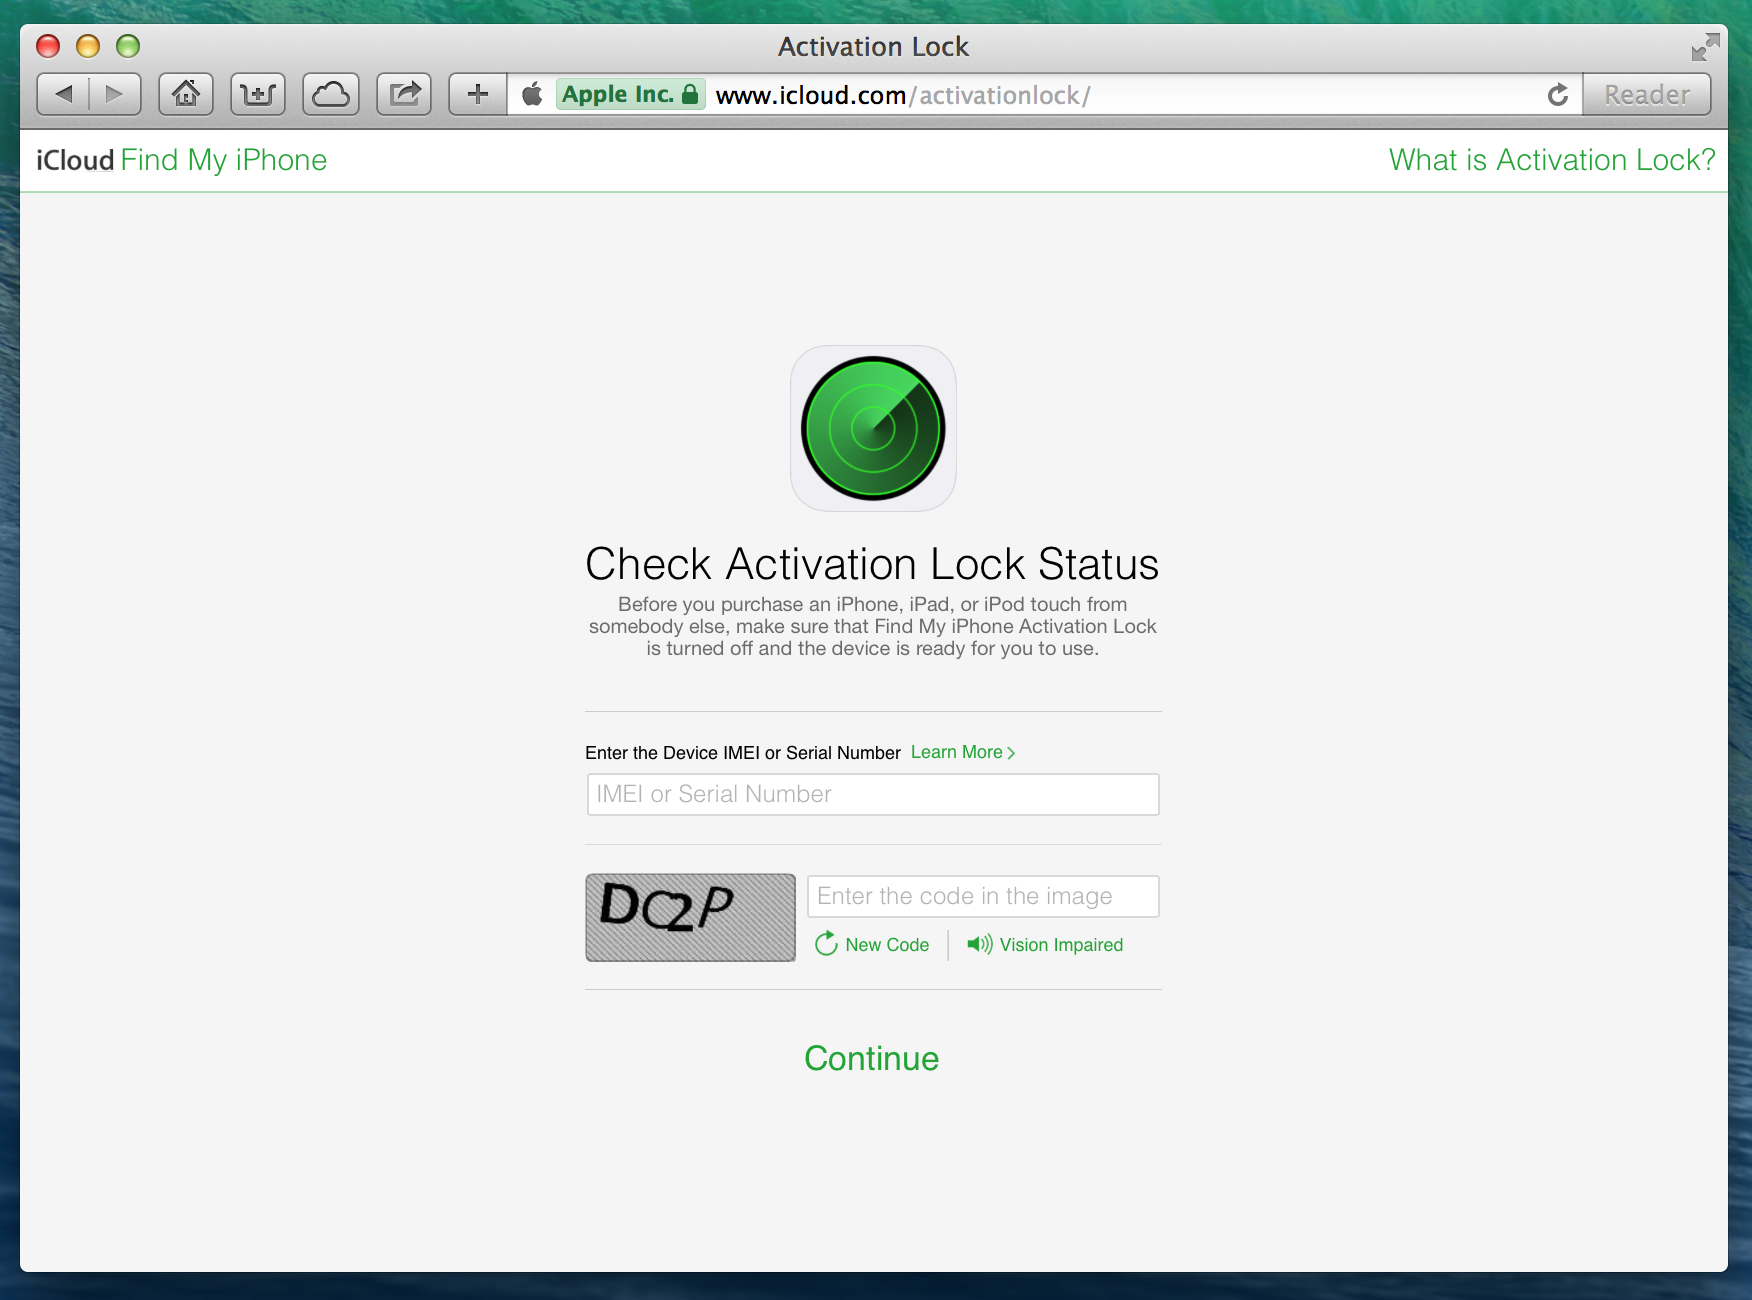Click the Reader button
The image size is (1752, 1300).
(x=1646, y=95)
